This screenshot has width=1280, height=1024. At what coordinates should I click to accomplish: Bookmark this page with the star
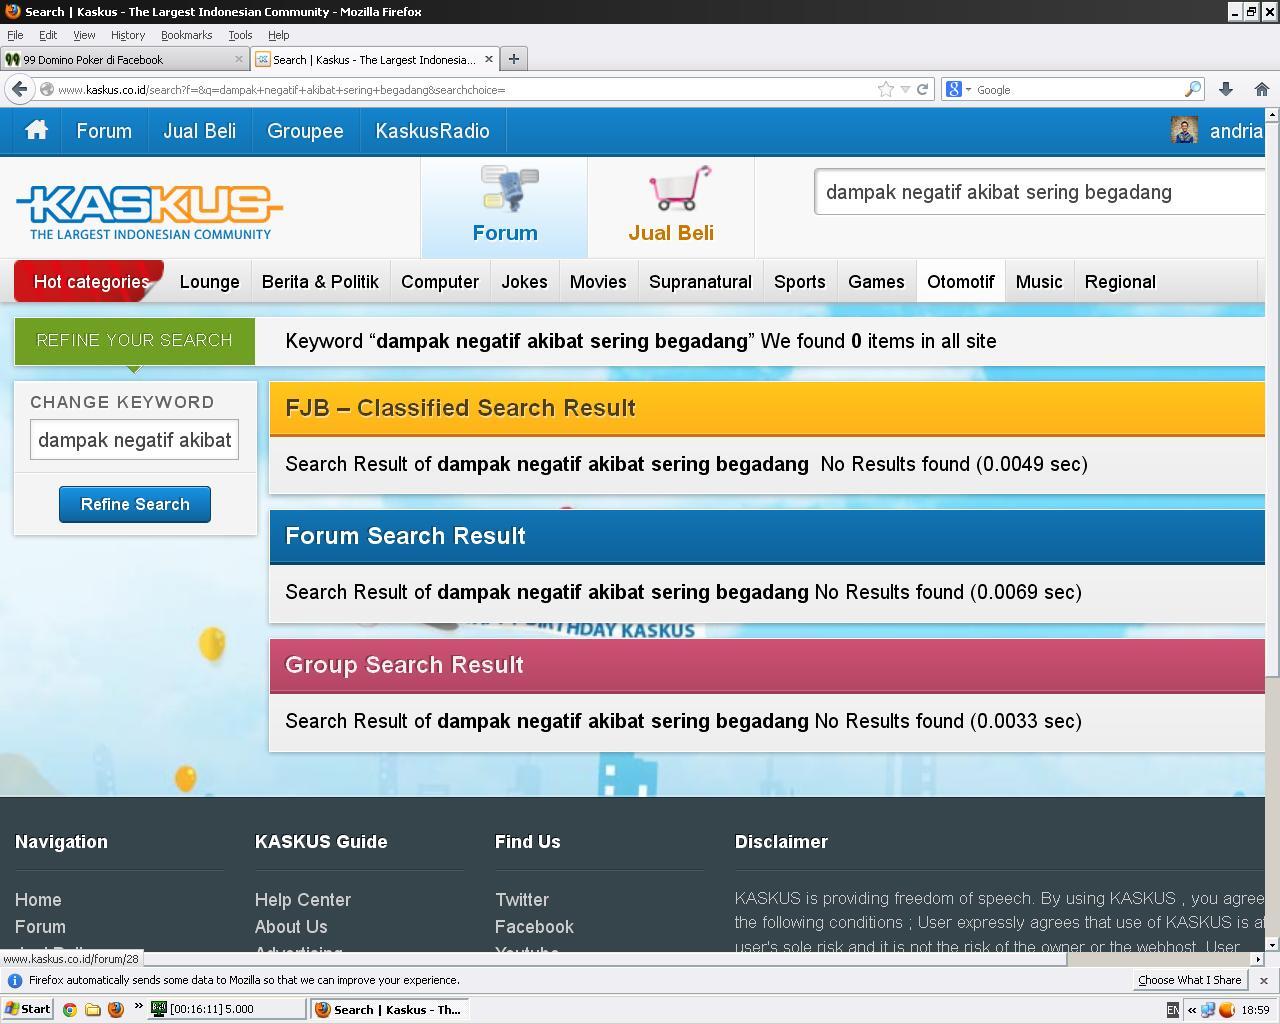[x=885, y=89]
